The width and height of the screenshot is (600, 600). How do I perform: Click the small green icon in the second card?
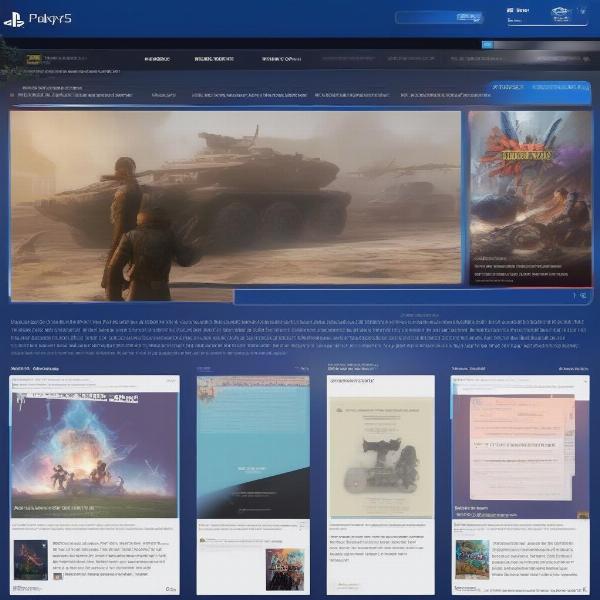click(203, 540)
